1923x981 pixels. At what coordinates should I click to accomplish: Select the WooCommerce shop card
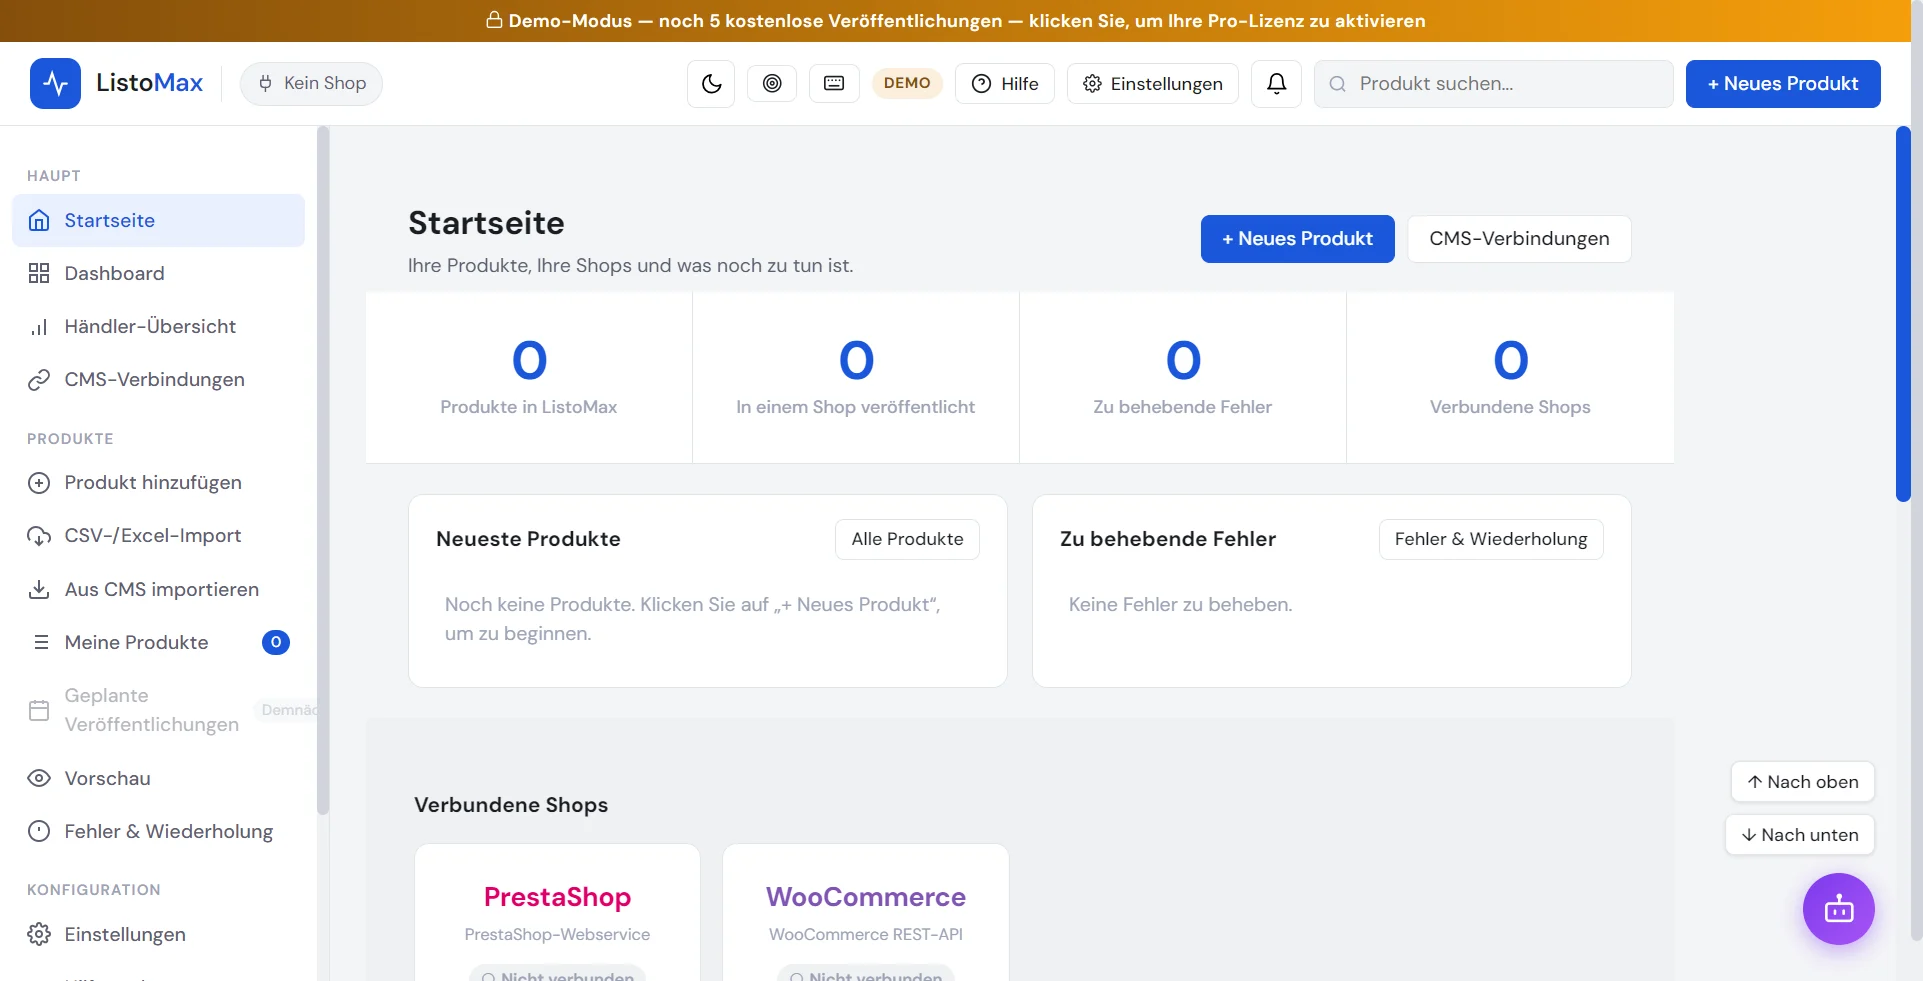click(x=866, y=913)
